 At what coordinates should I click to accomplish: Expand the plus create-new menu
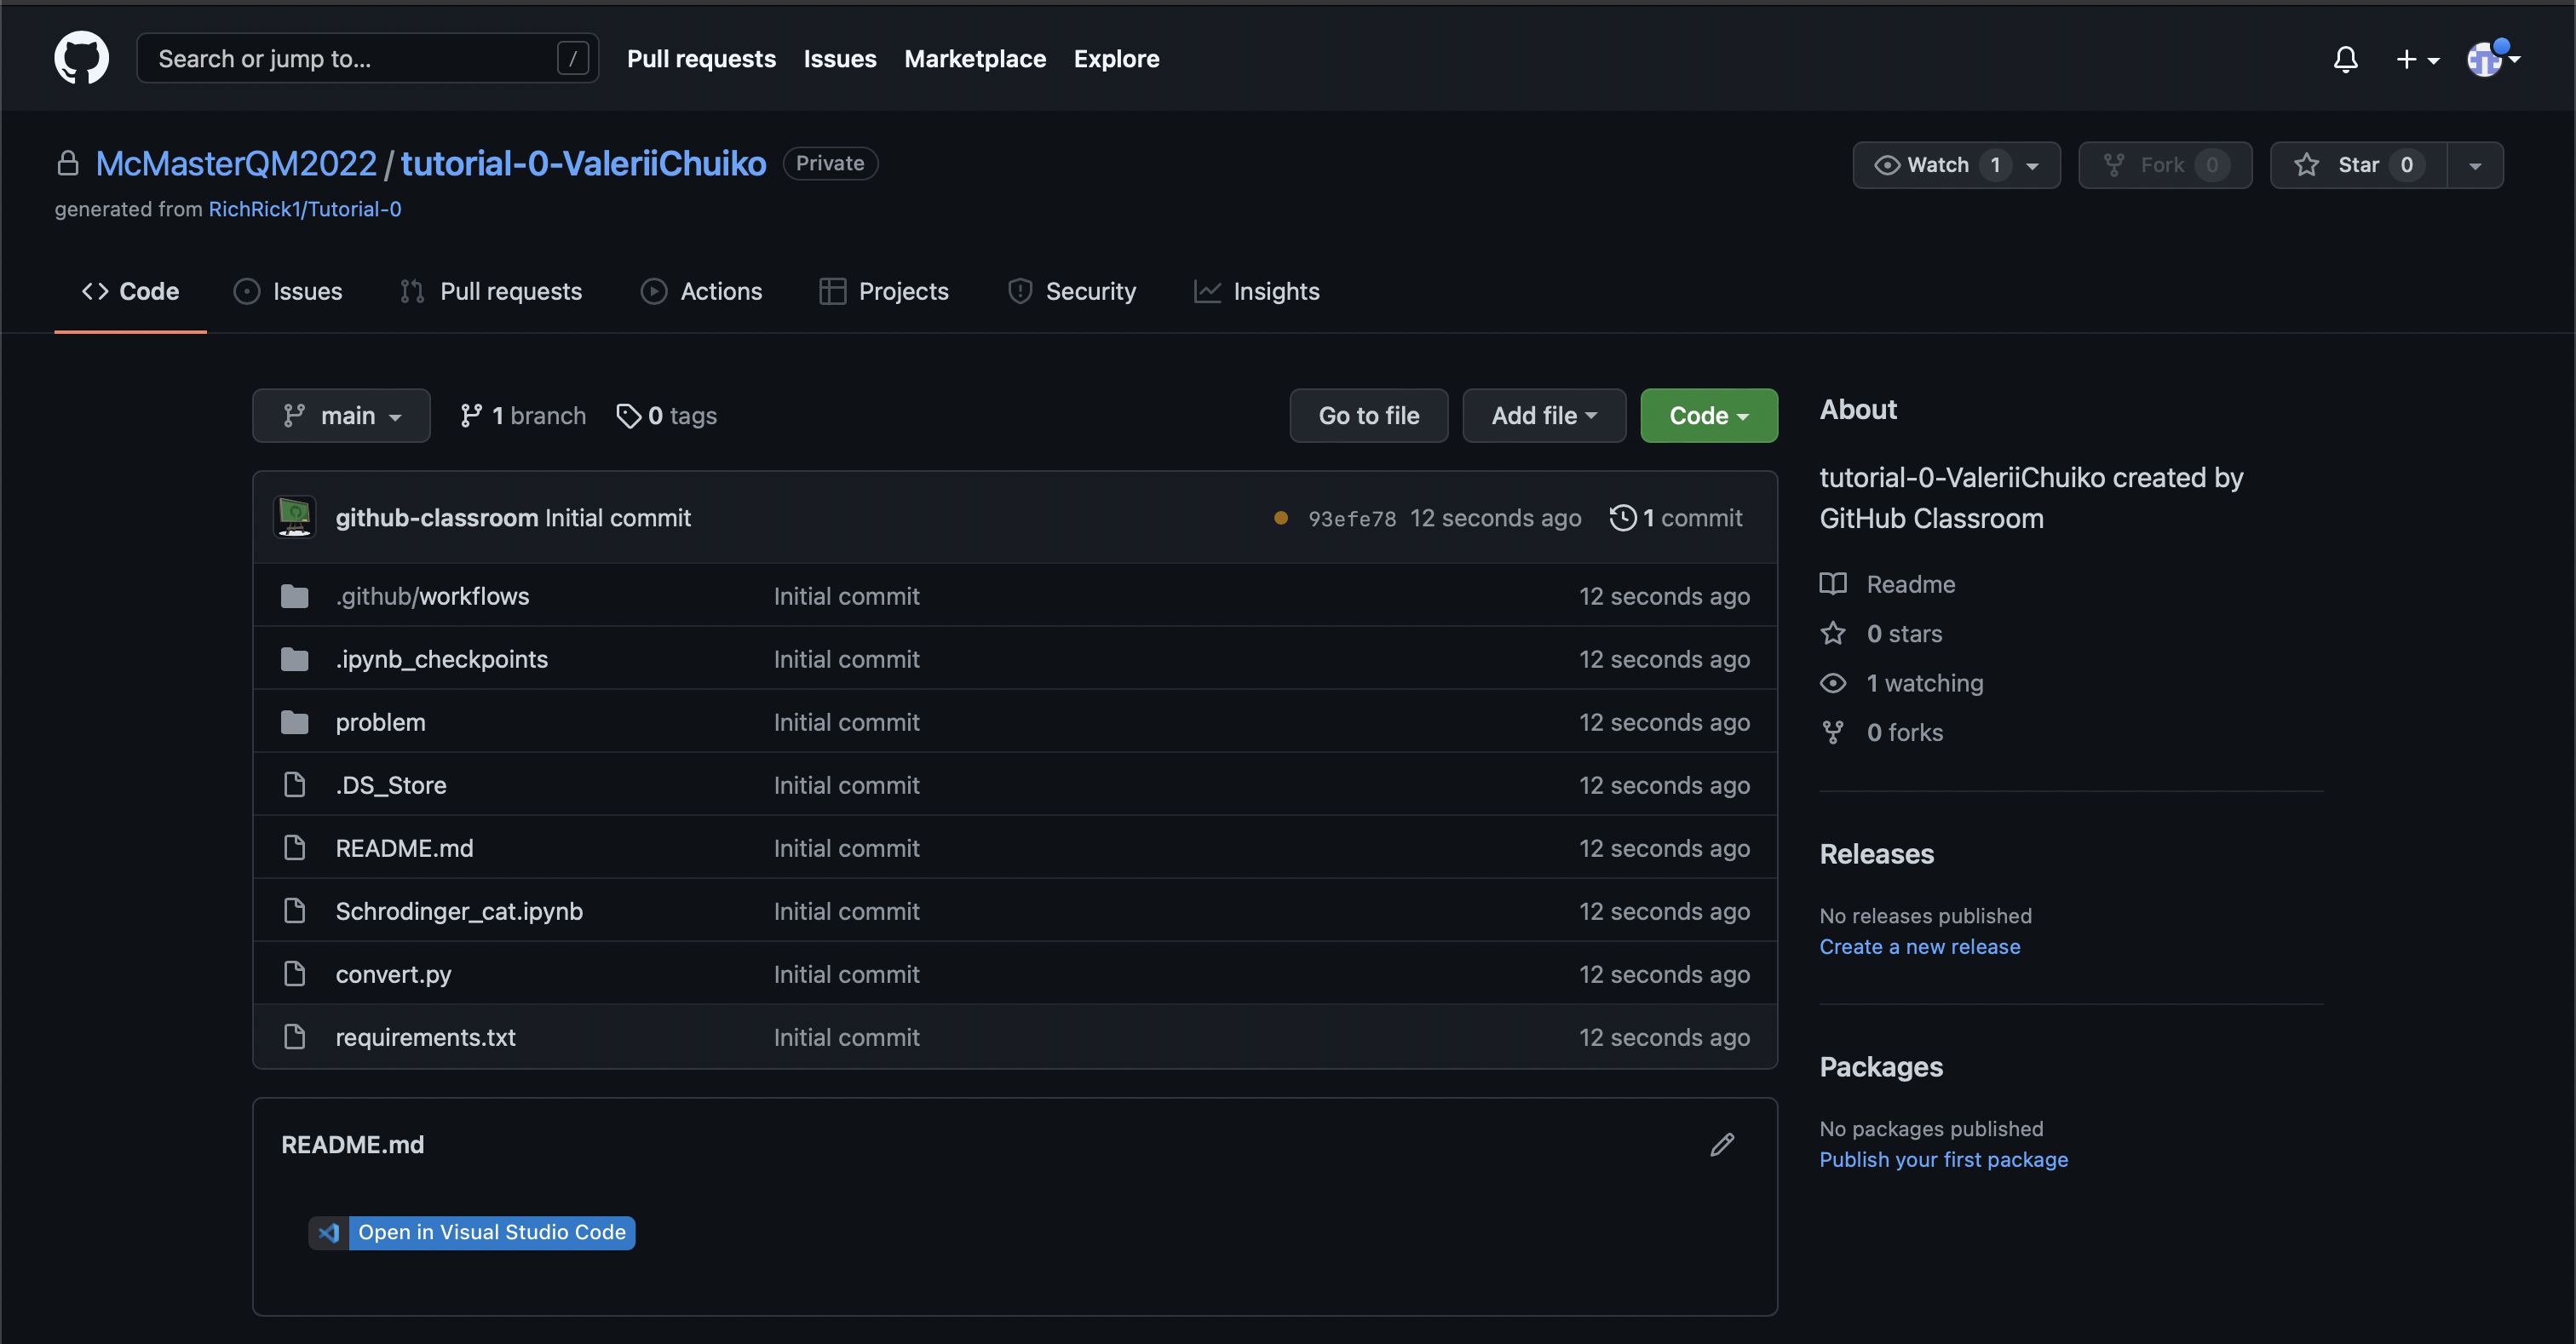[2417, 59]
